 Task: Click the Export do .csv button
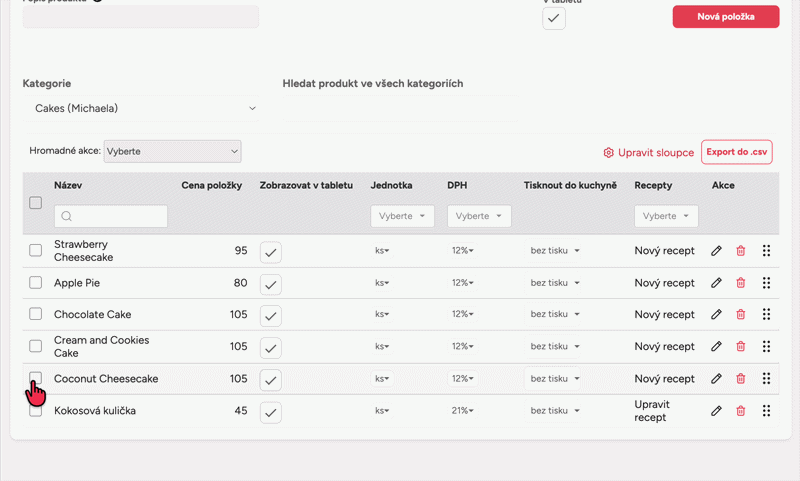737,152
